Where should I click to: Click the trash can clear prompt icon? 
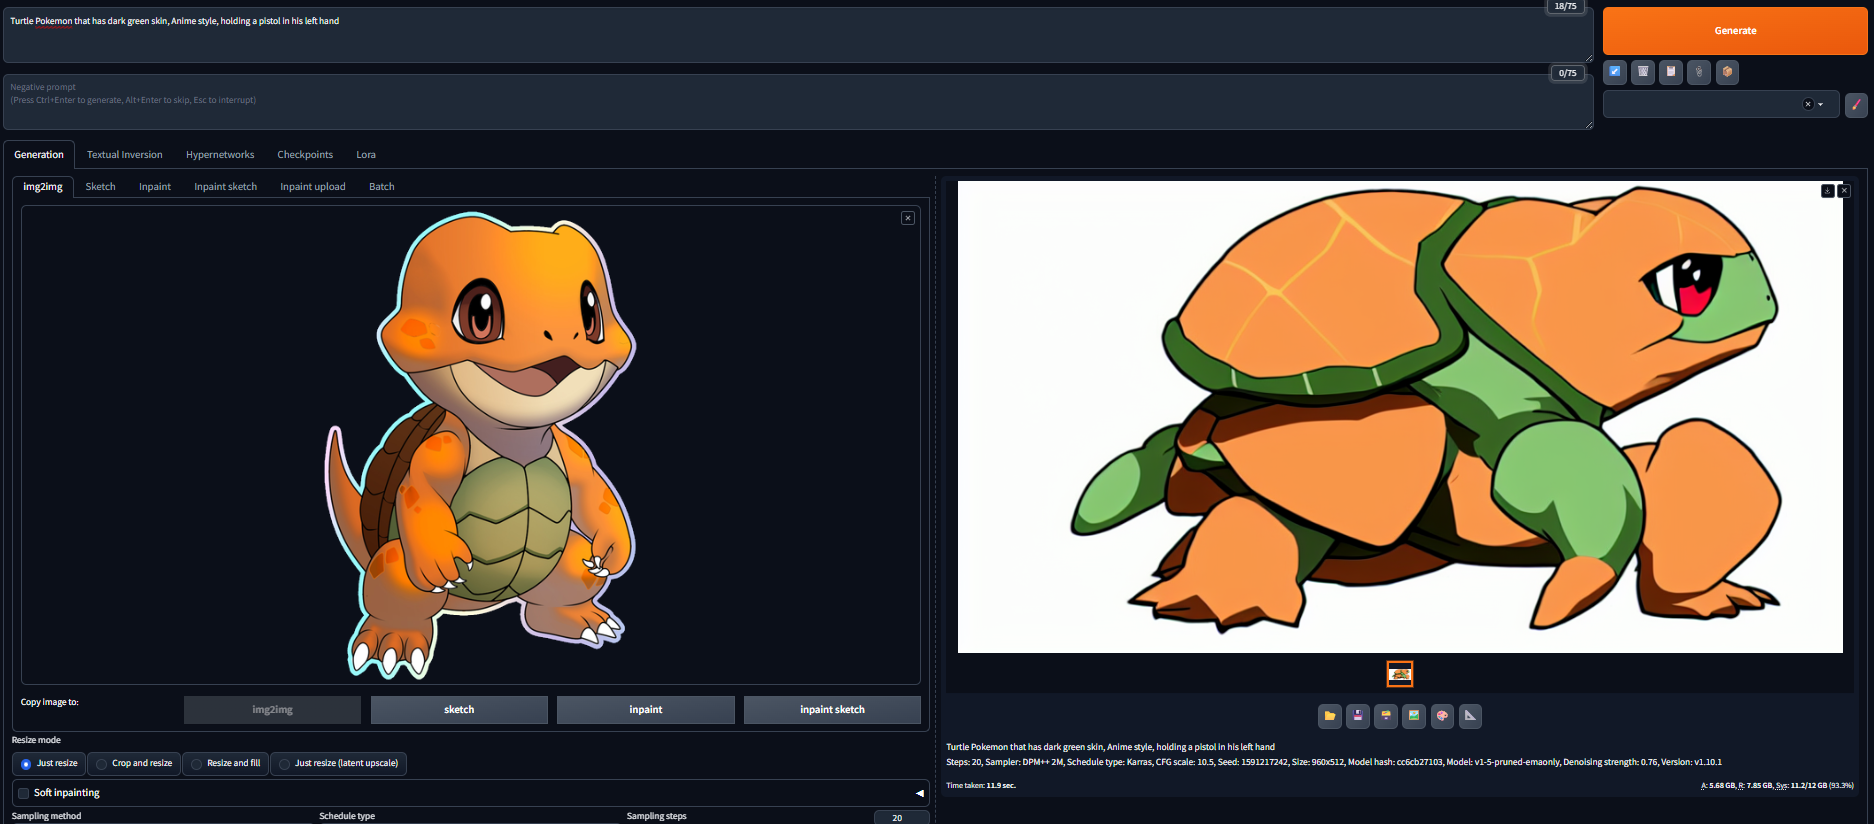point(1642,72)
